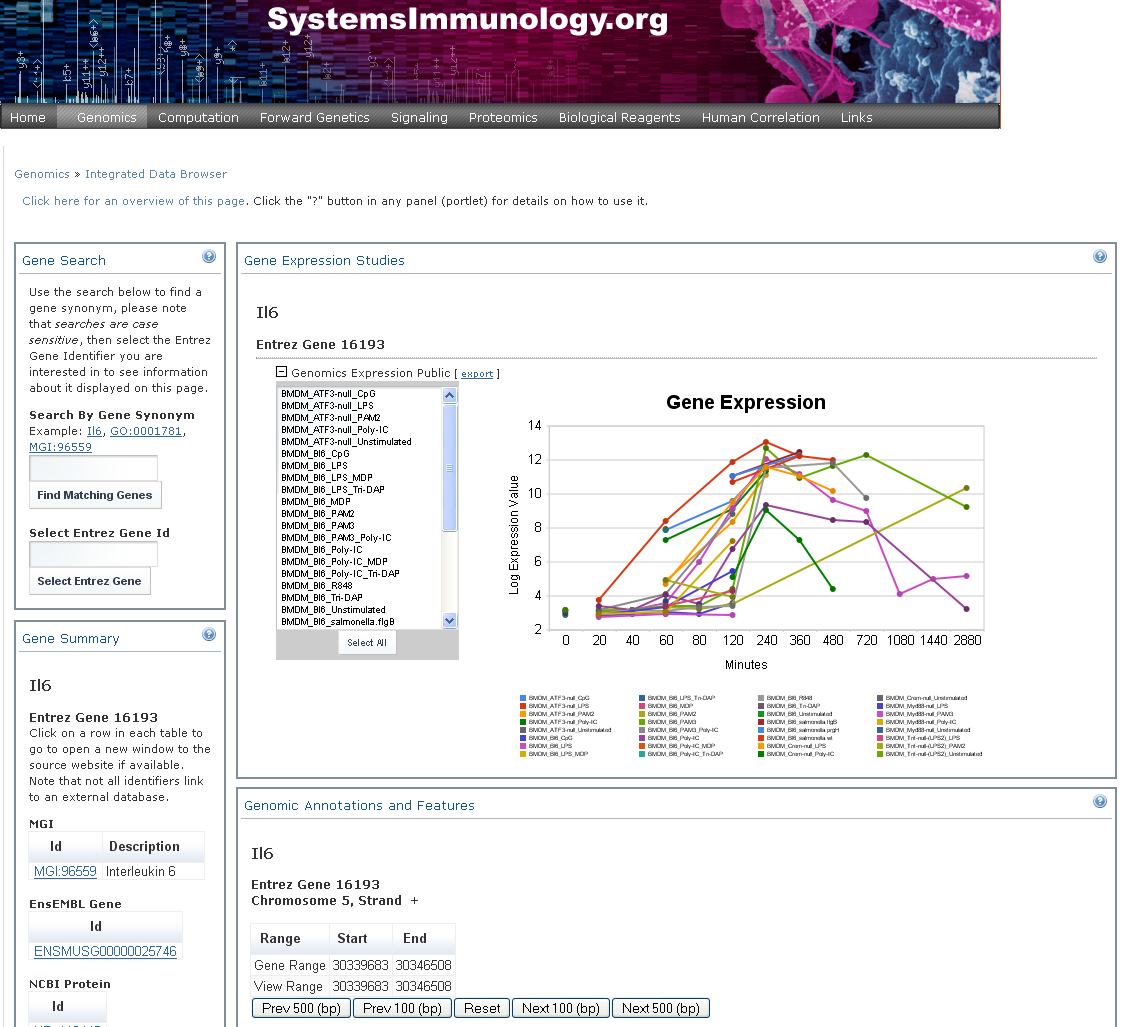Select BMDM_Bl6_PAM3 in the dataset list
This screenshot has width=1139, height=1027.
[360, 526]
